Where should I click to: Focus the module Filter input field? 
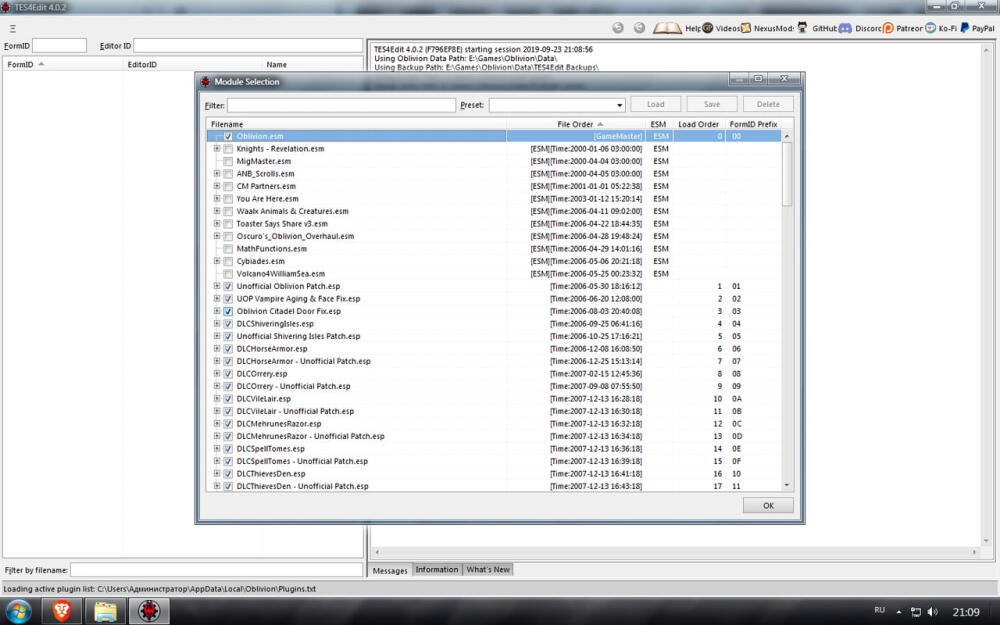(341, 105)
